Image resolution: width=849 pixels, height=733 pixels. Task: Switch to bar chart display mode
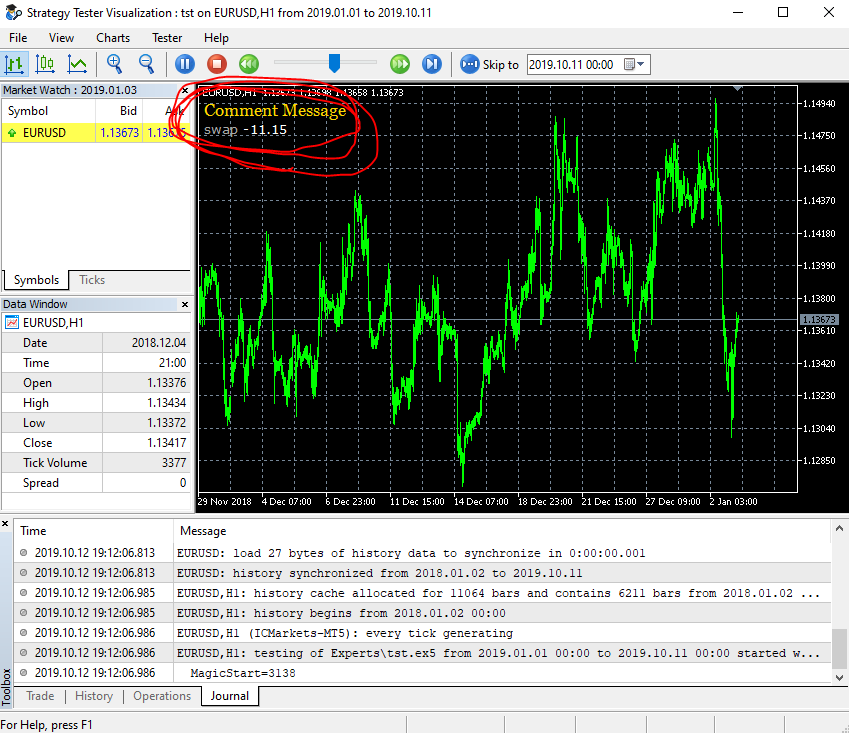[x=14, y=64]
